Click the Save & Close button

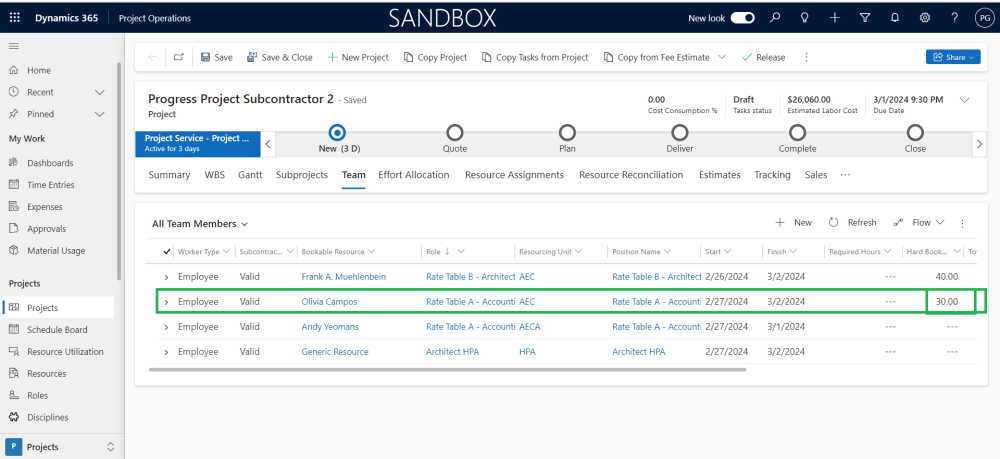click(280, 58)
